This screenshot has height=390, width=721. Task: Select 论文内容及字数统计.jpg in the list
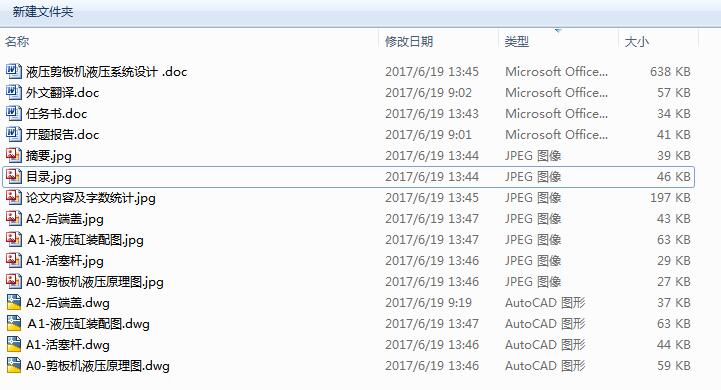pos(91,198)
